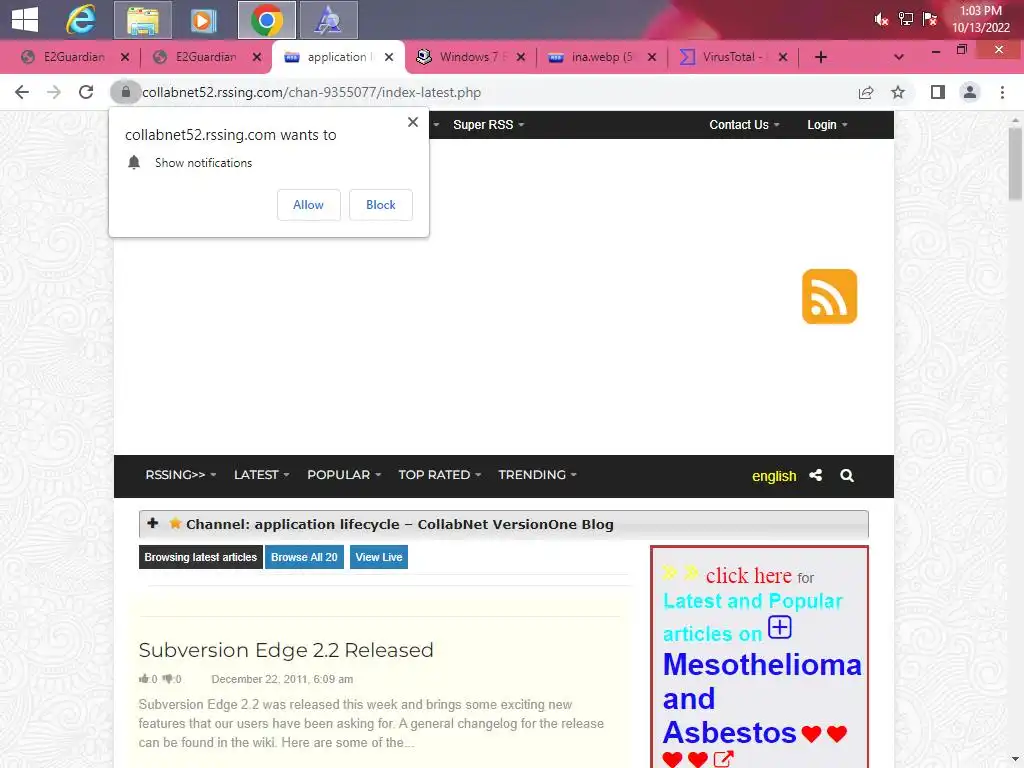Close the VirusTotal tab
The width and height of the screenshot is (1024, 768).
click(783, 57)
